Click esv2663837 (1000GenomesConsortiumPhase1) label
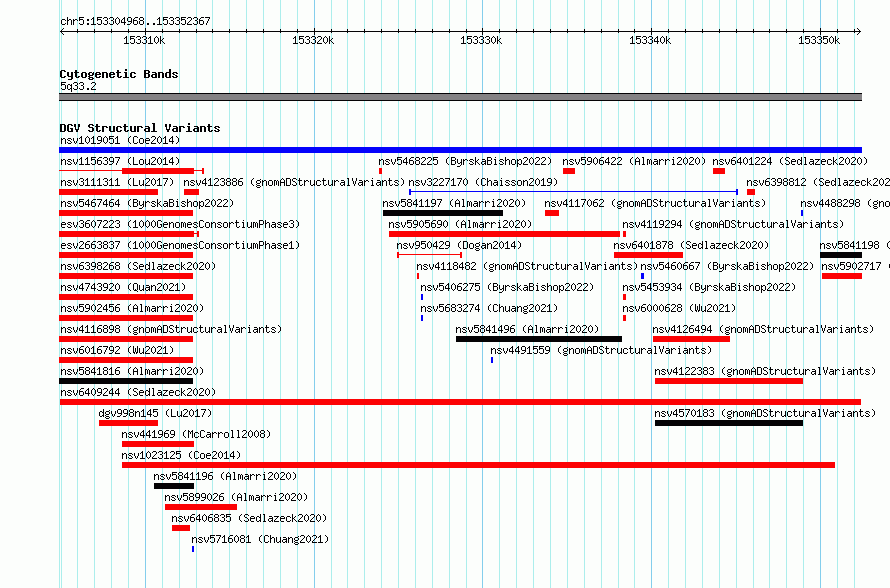Viewport: 890px width, 588px height. click(x=180, y=245)
